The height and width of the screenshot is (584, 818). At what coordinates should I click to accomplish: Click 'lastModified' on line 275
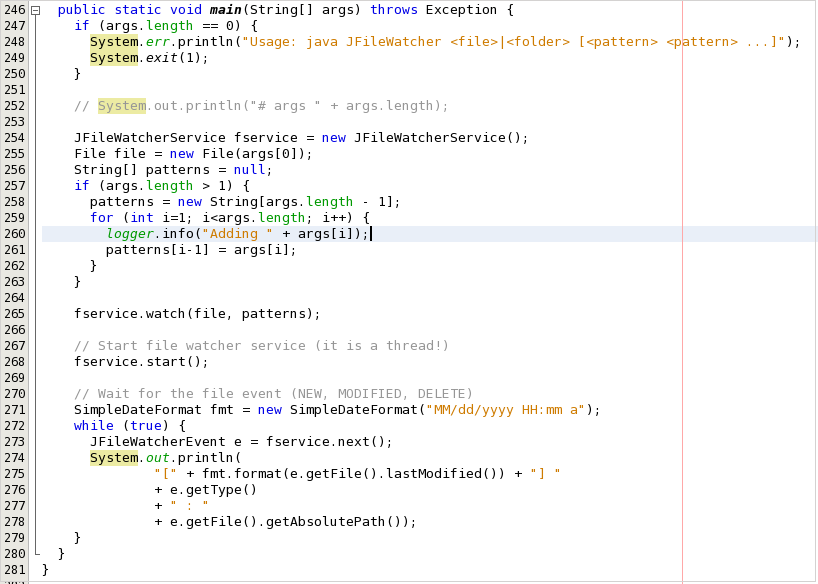(x=434, y=474)
